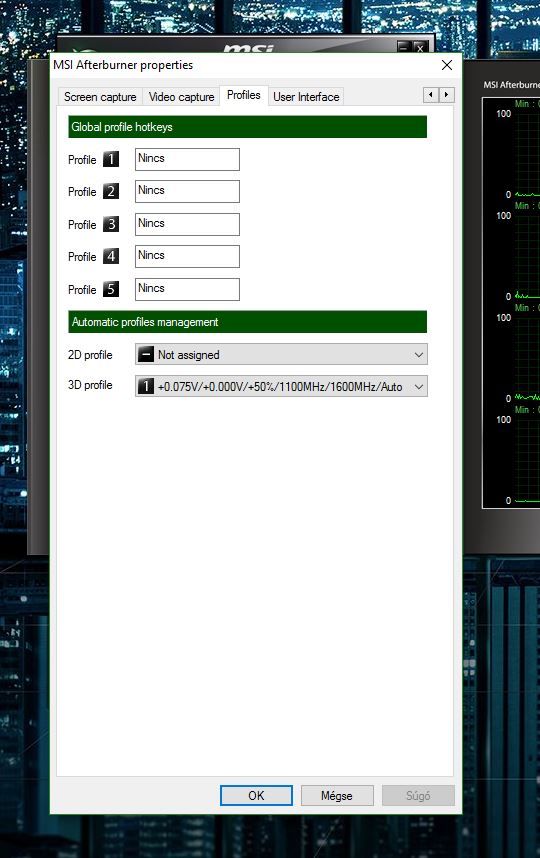Image resolution: width=540 pixels, height=858 pixels.
Task: Click the Profile 4 hotkey field
Action: [187, 257]
